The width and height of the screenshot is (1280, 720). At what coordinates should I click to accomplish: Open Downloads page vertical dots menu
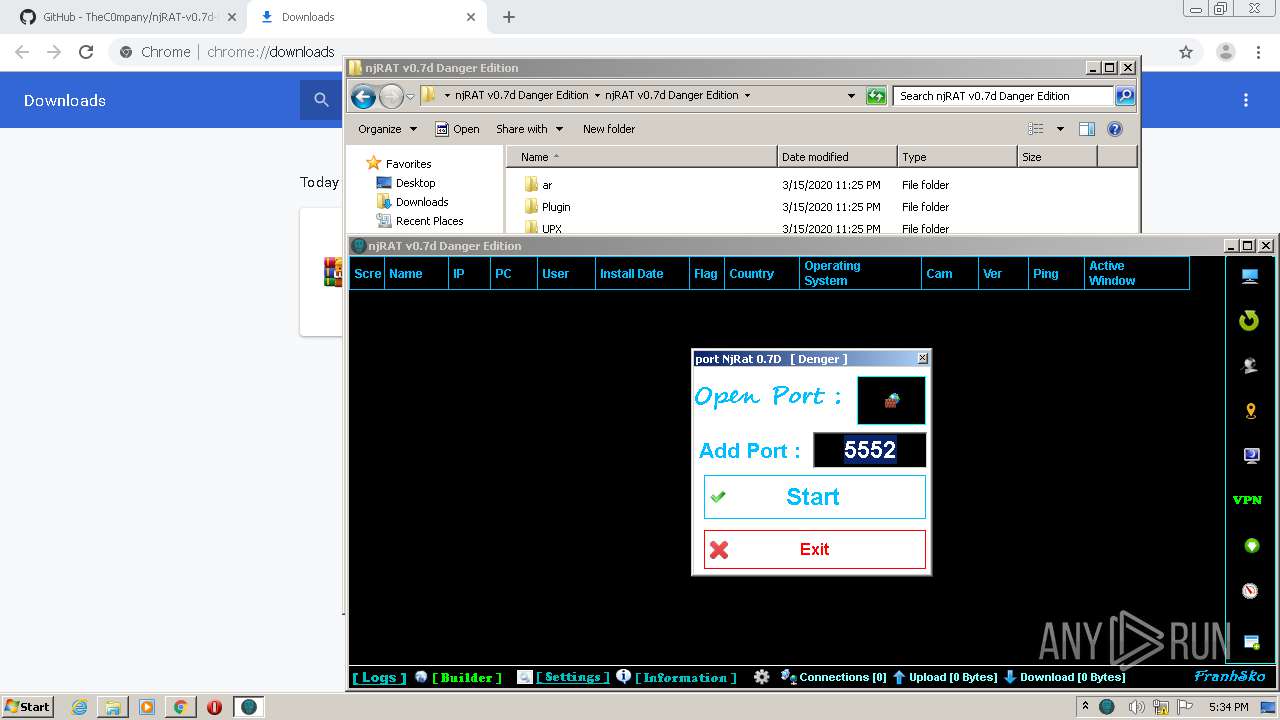tap(1246, 100)
